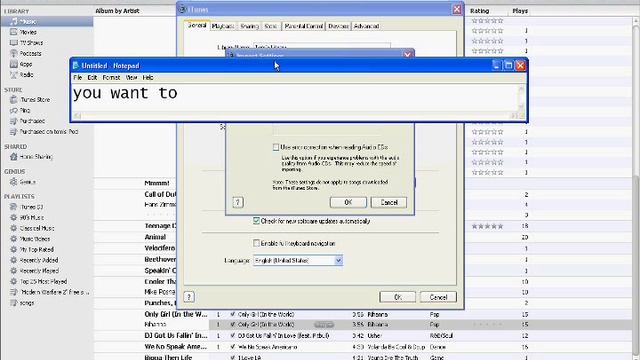This screenshot has width=640, height=360.
Task: Open the Movies library icon
Action: pos(14,32)
